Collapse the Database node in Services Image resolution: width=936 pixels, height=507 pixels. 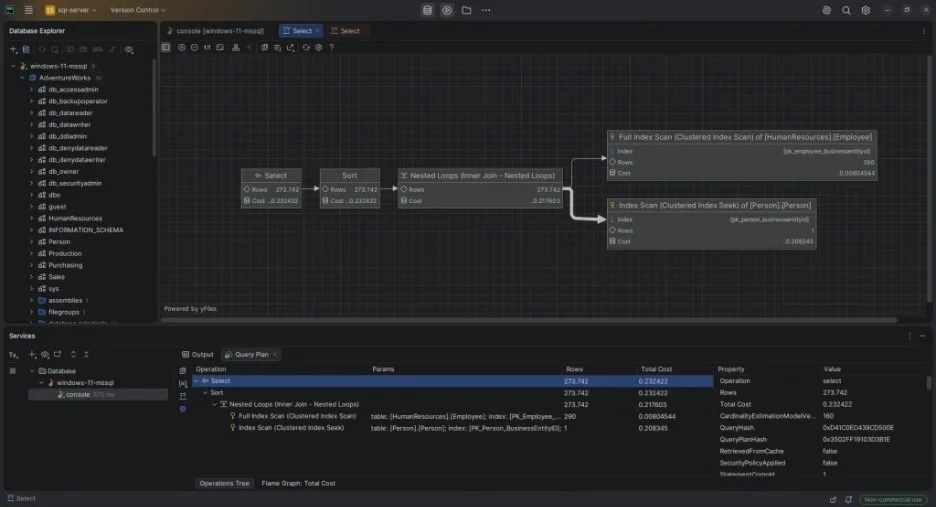32,371
